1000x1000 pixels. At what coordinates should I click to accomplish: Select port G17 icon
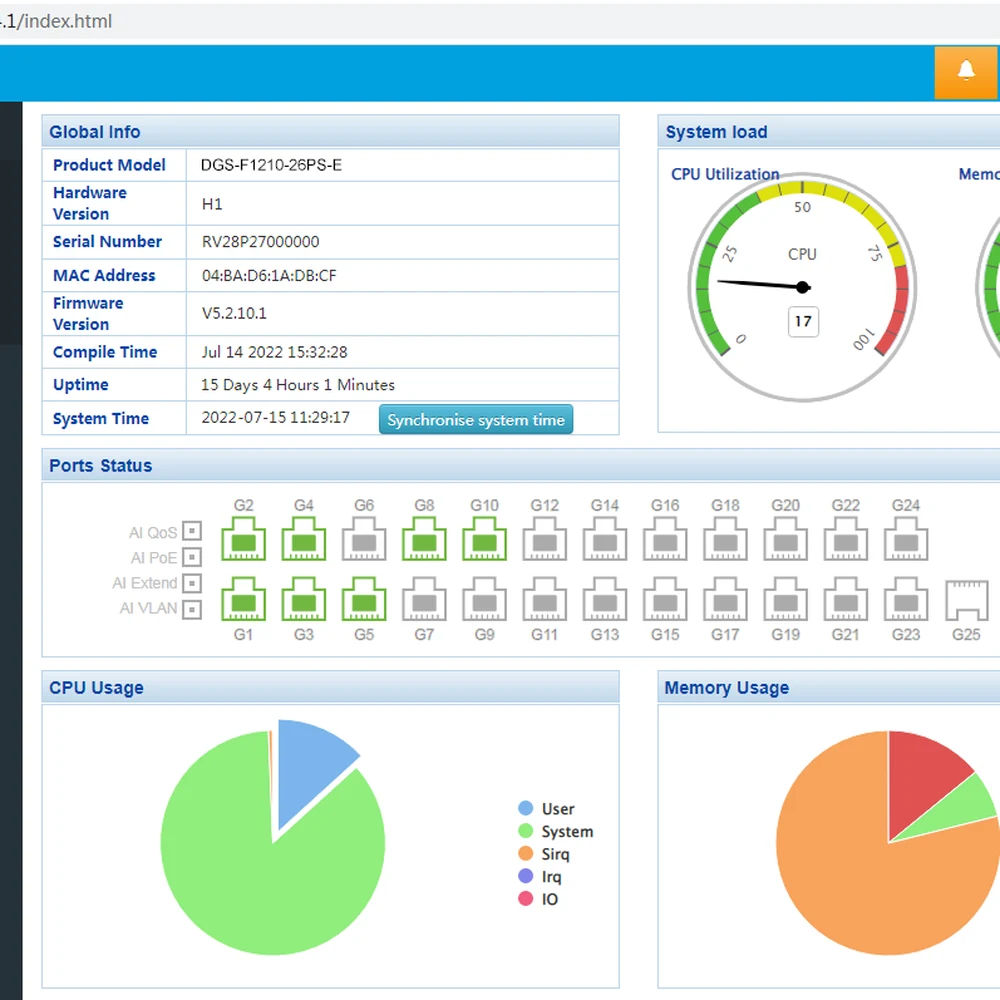tap(725, 599)
